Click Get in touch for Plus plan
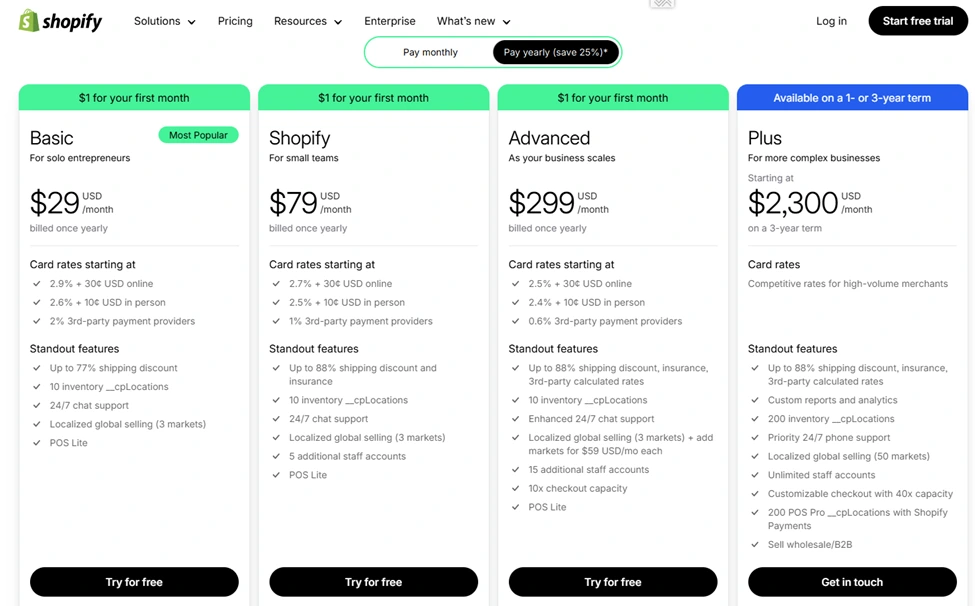 (852, 582)
